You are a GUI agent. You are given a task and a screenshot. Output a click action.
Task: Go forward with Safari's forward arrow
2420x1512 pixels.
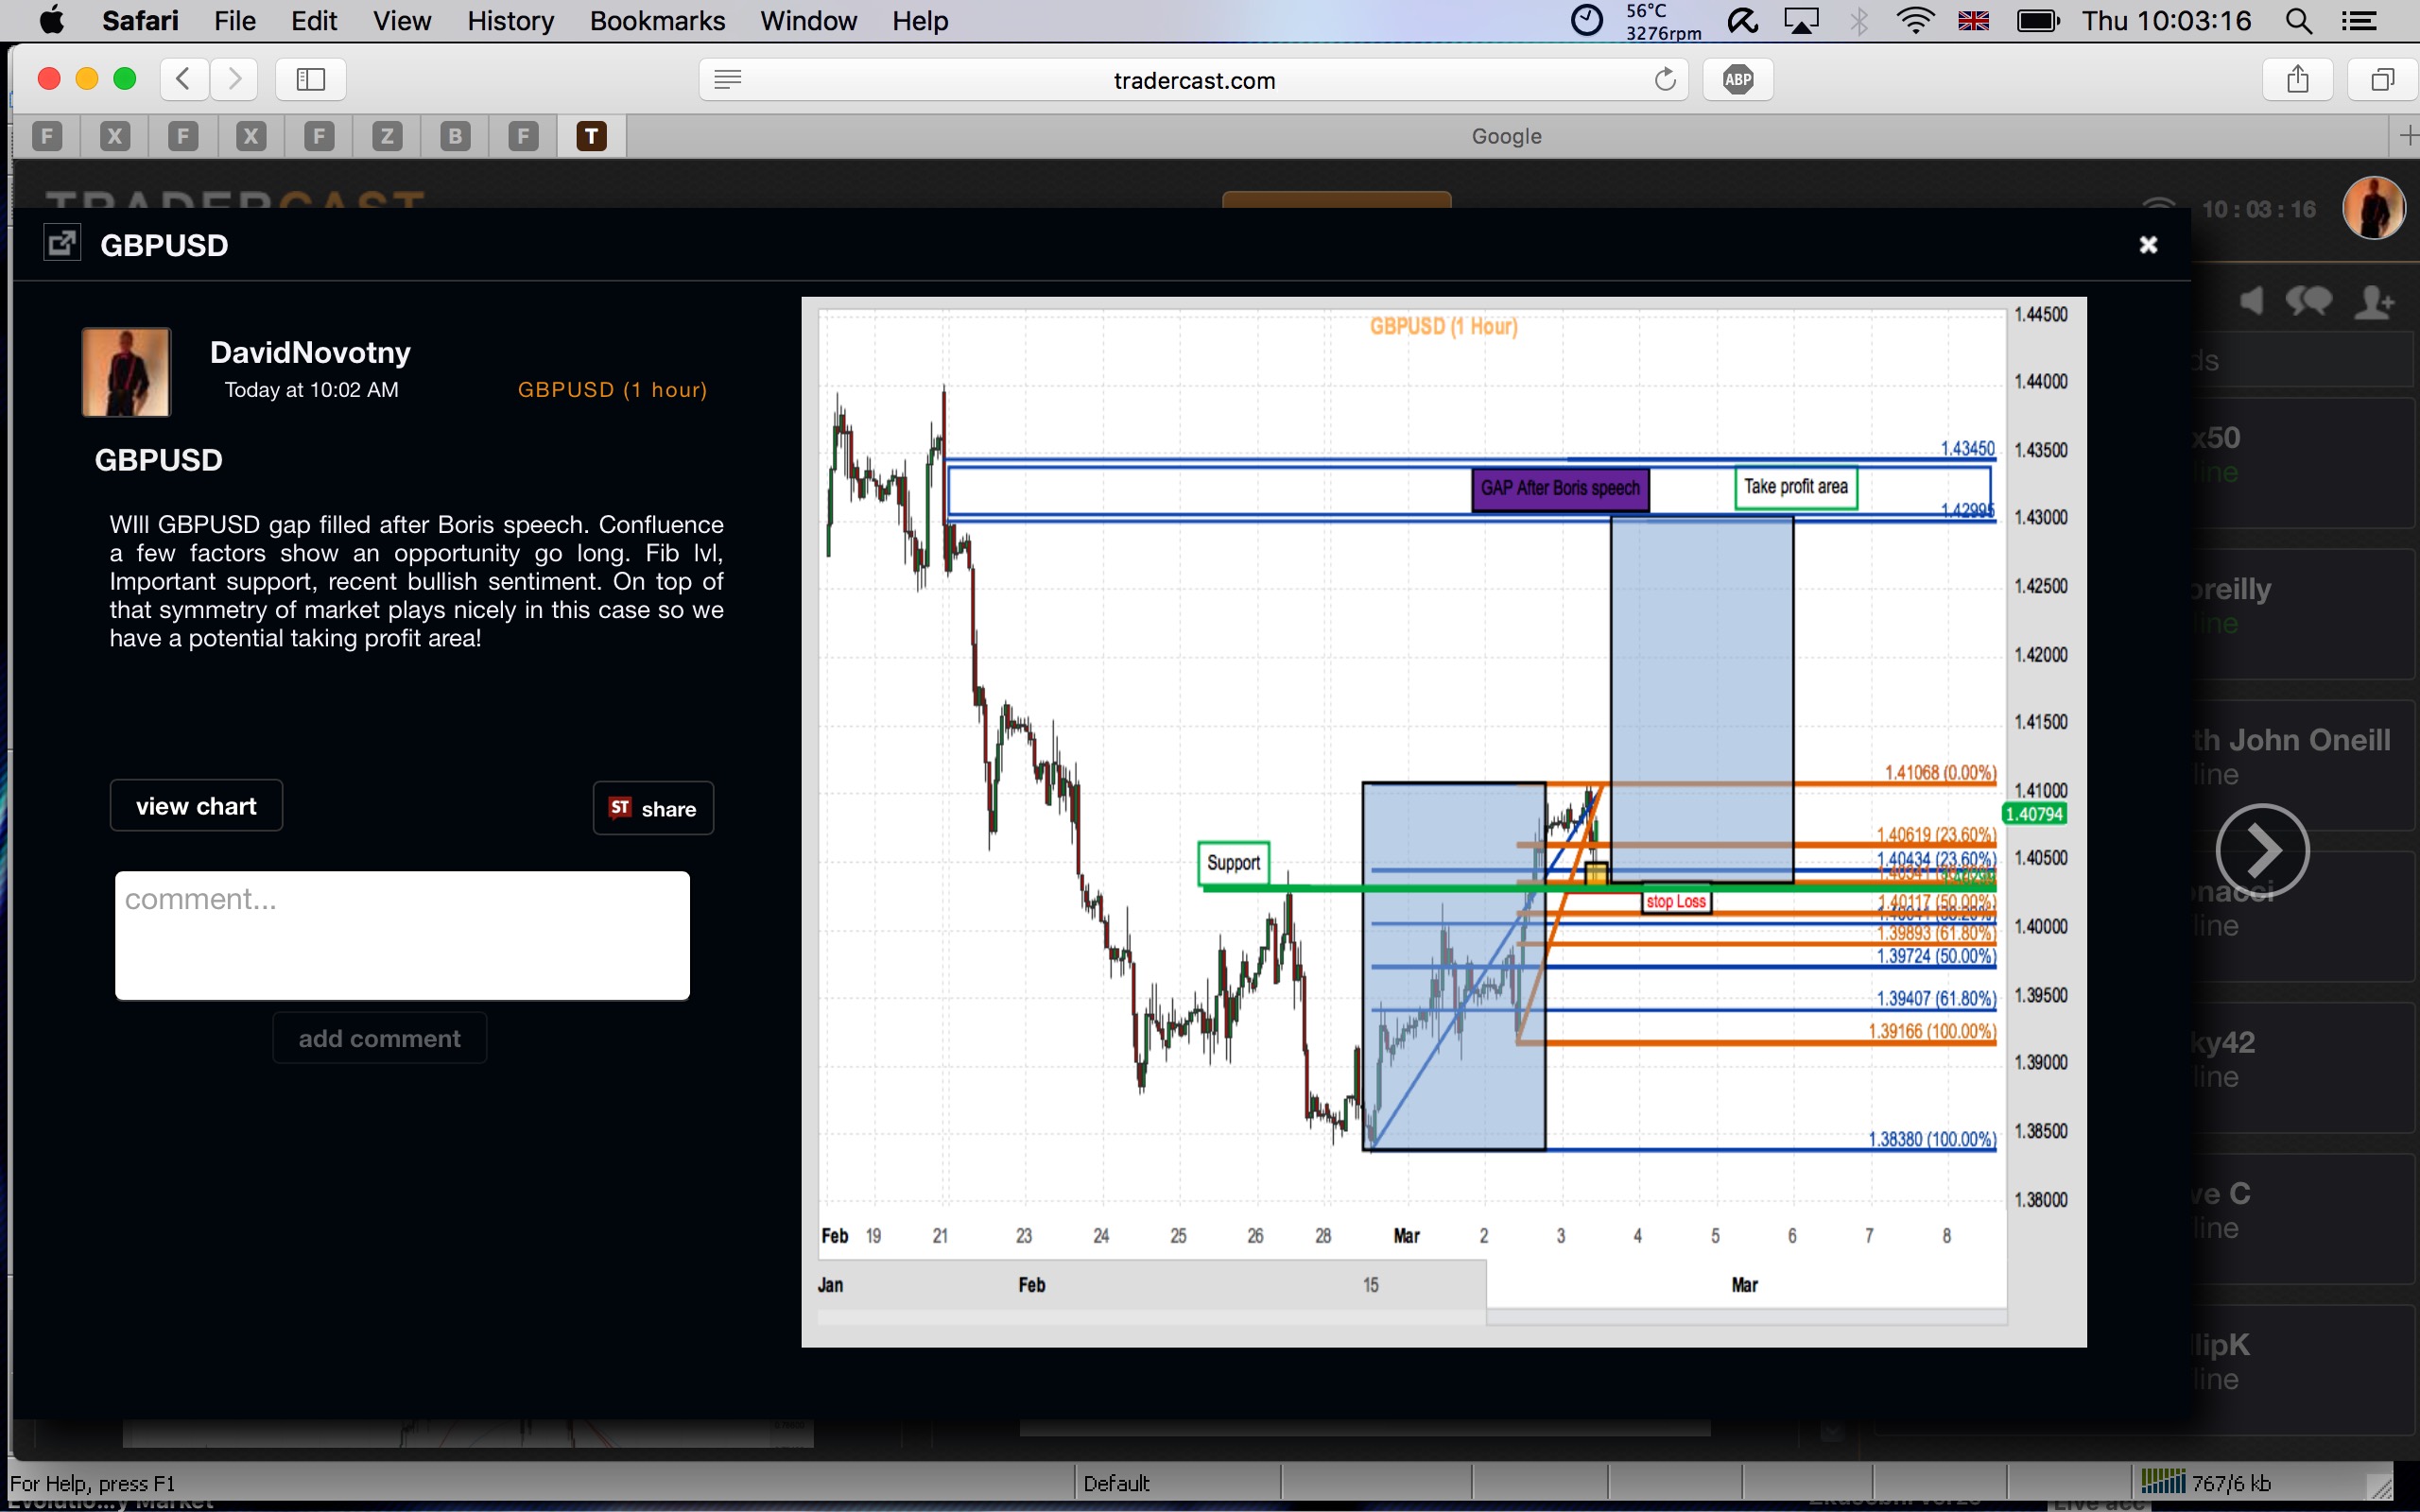[234, 79]
